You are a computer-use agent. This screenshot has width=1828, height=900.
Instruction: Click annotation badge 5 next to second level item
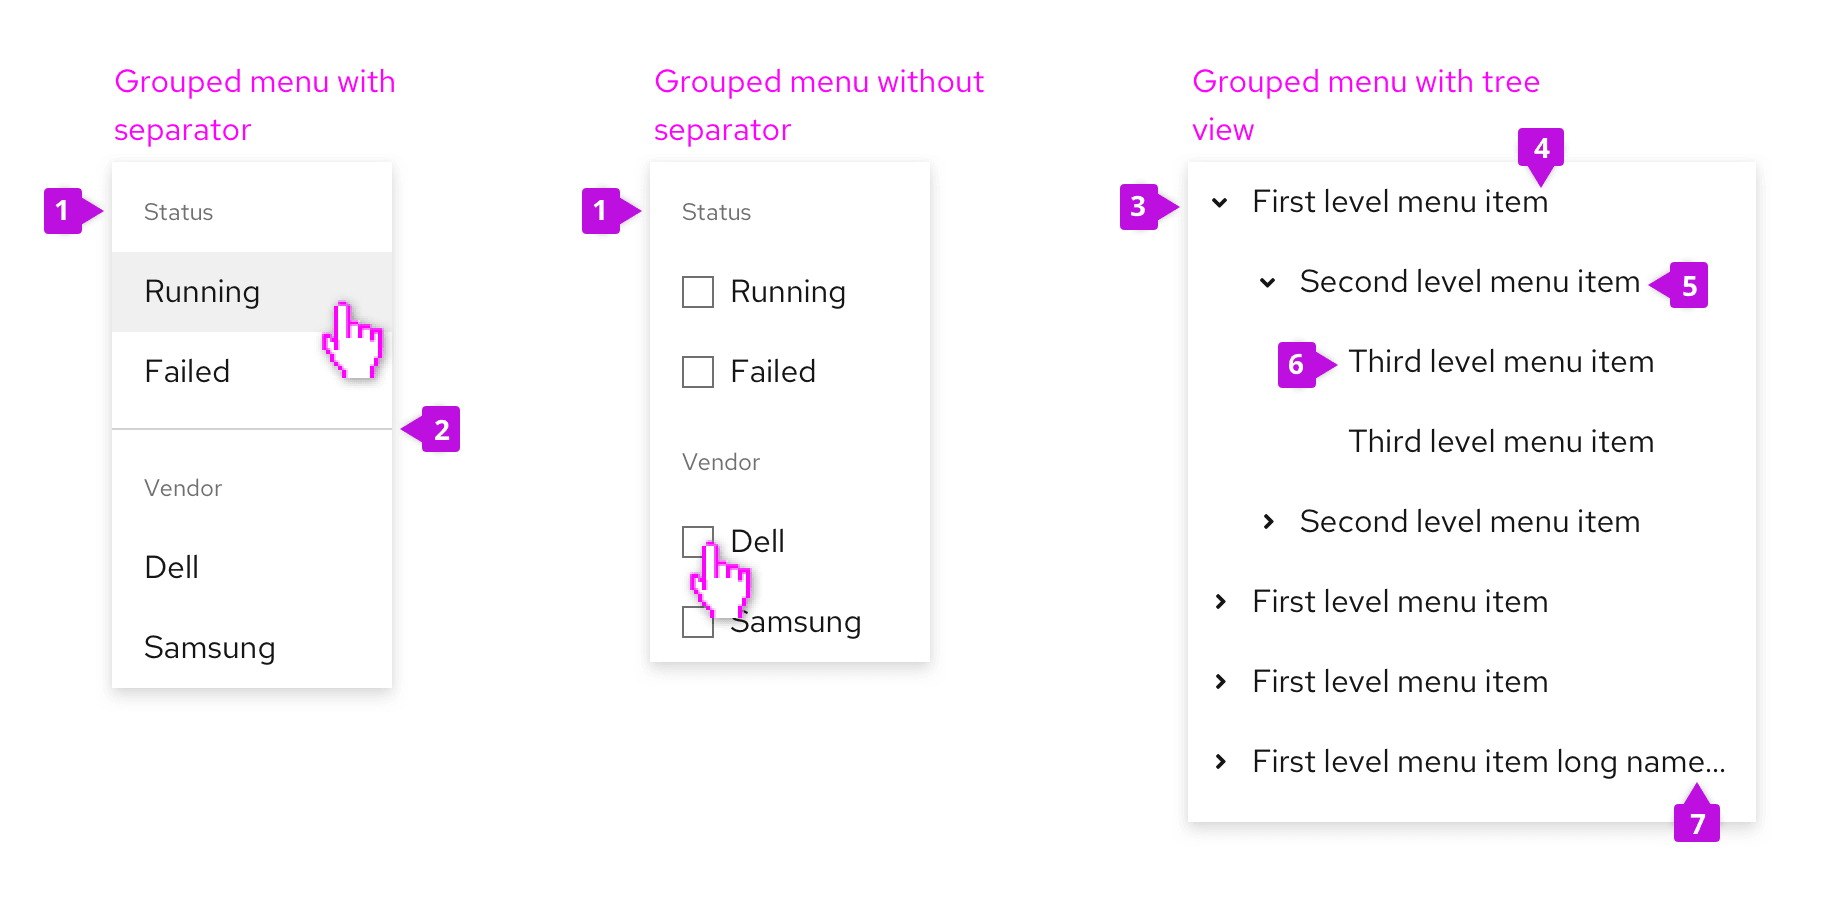tap(1689, 286)
